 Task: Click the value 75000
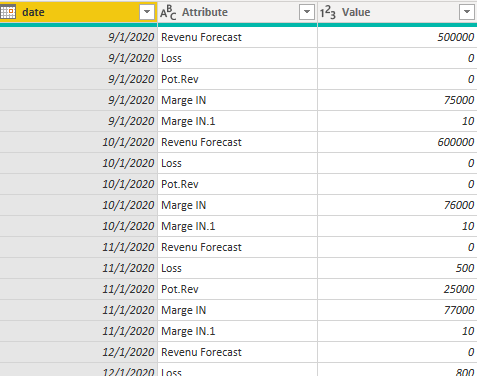click(459, 100)
